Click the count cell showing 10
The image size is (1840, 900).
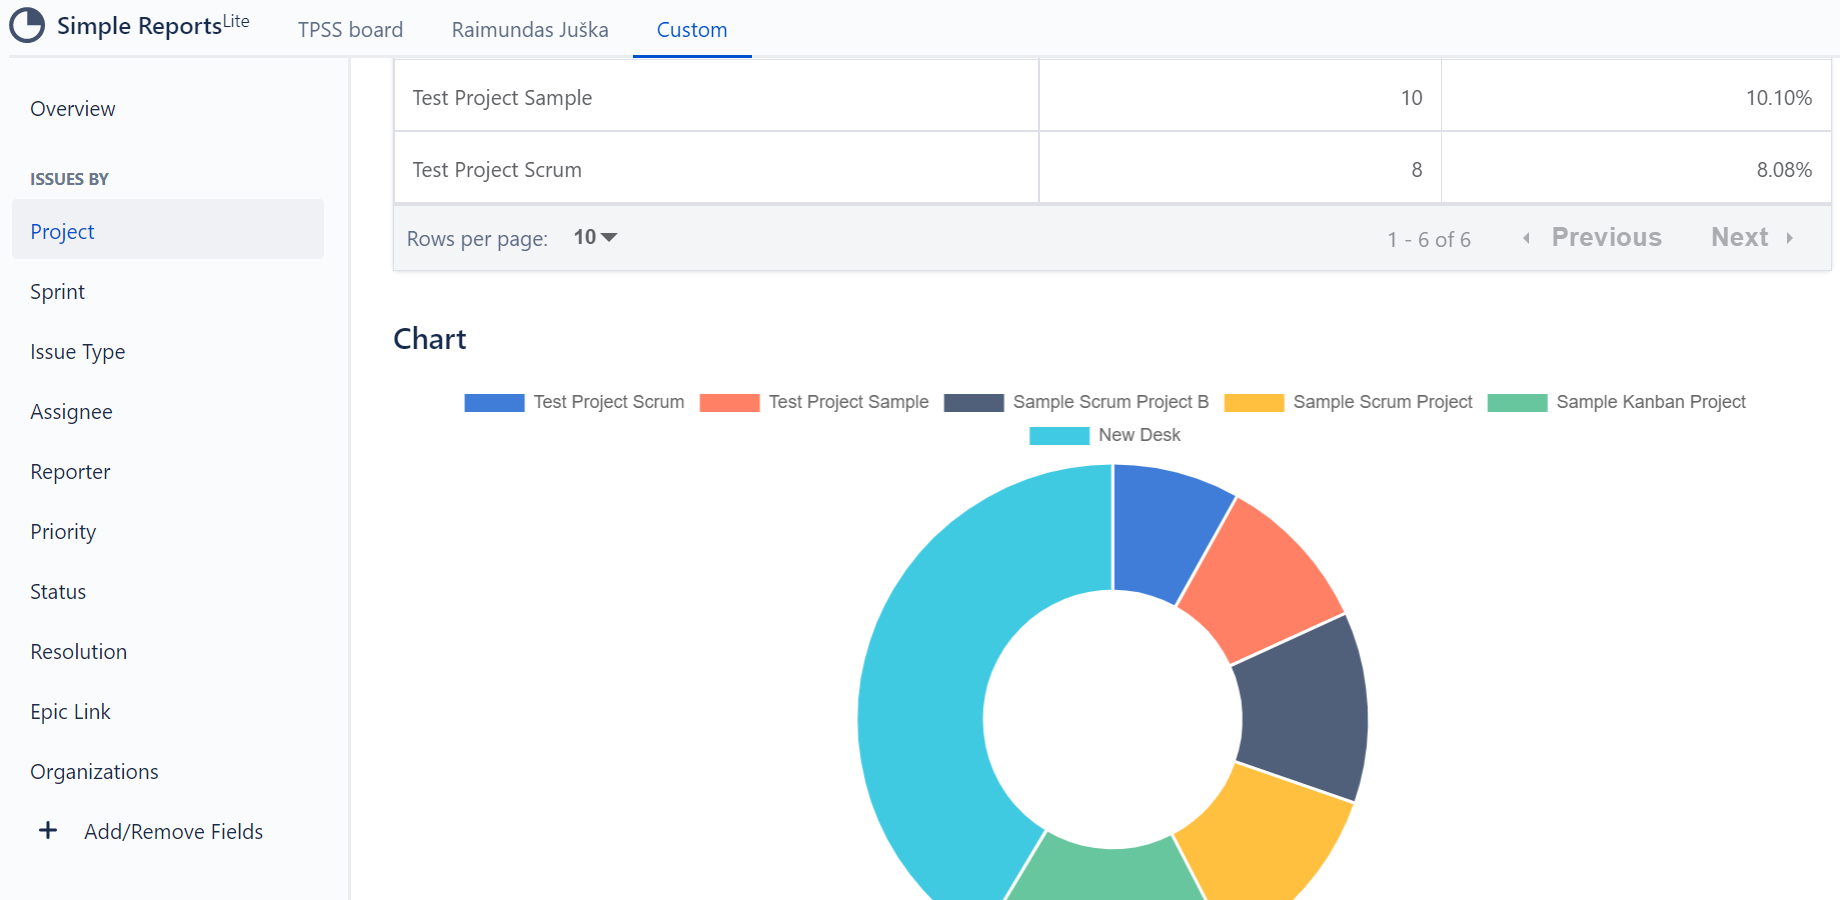click(x=1240, y=97)
